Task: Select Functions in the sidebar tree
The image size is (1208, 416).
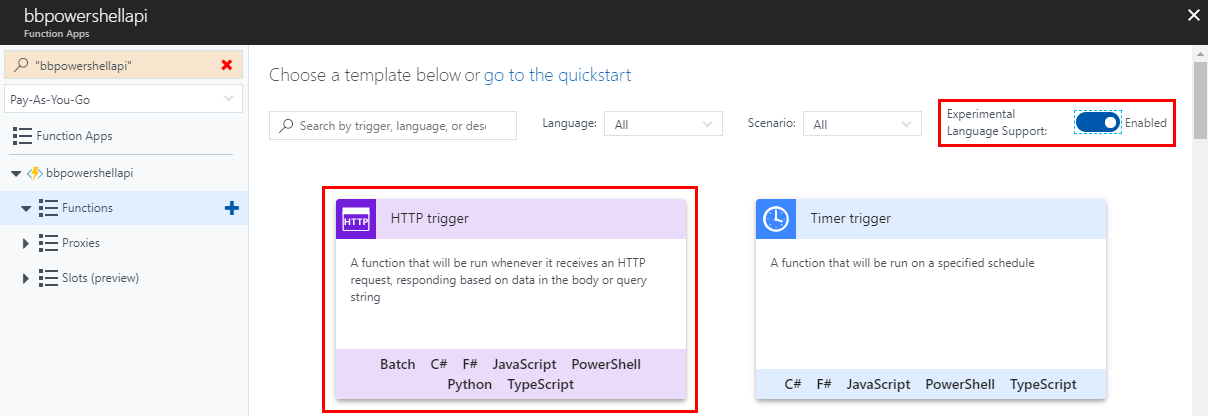Action: pos(87,208)
